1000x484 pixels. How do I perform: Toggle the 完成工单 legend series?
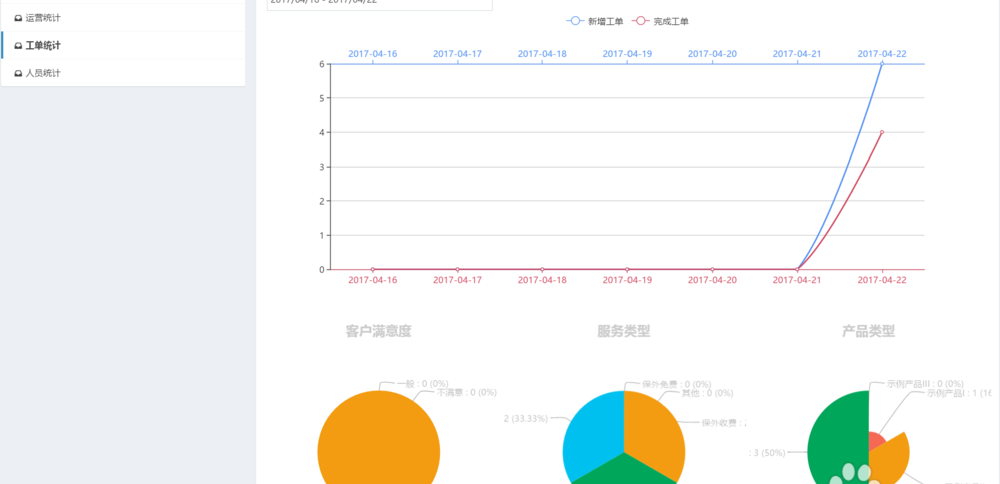pos(660,21)
